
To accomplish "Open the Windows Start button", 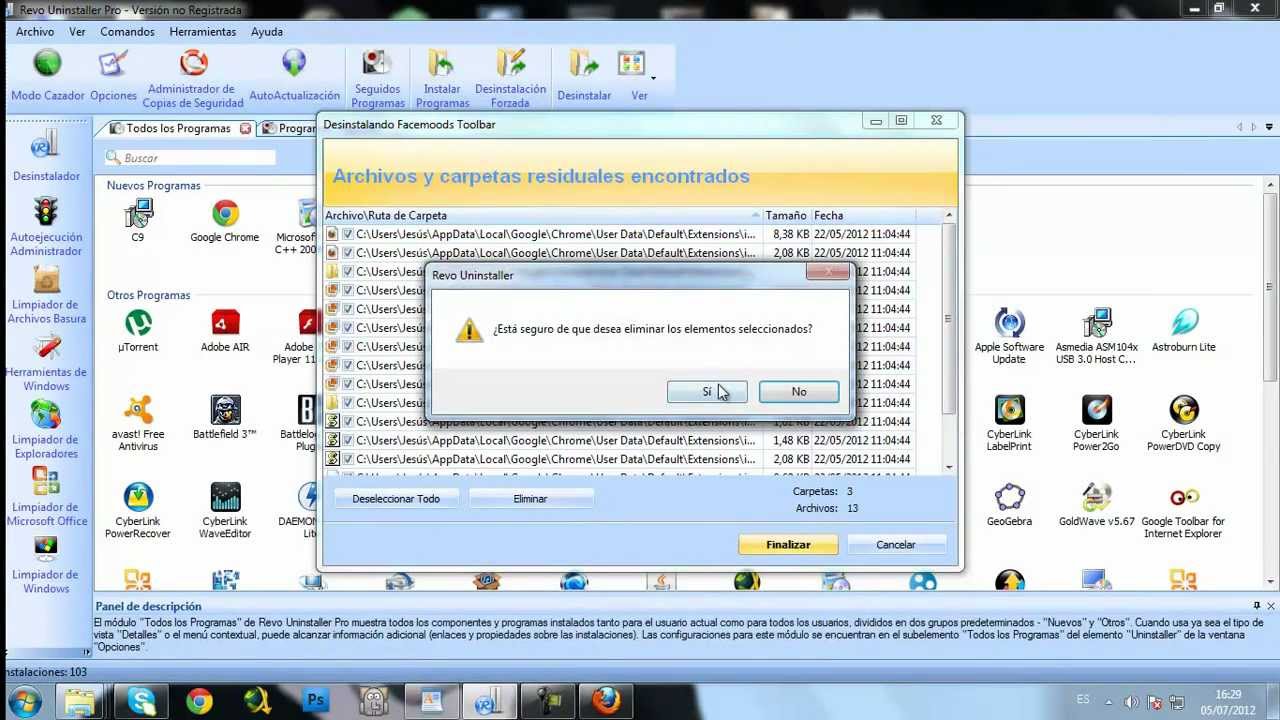I will point(24,701).
